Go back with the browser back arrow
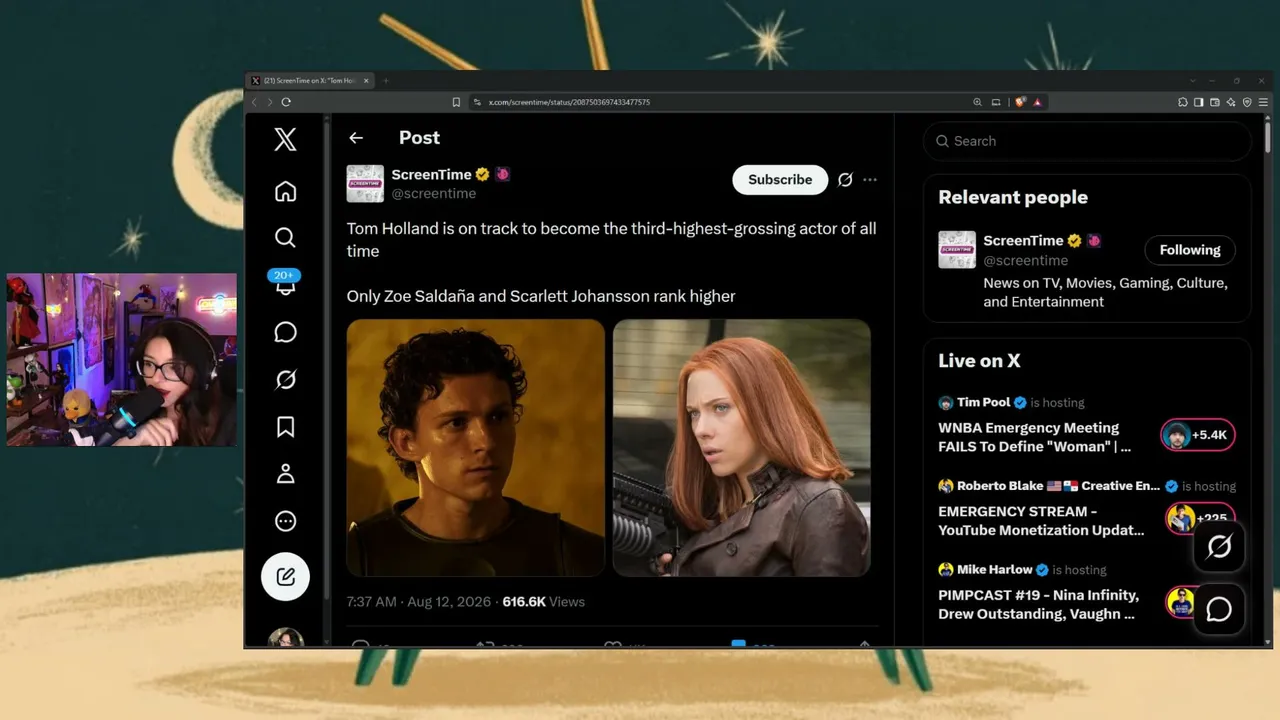The width and height of the screenshot is (1280, 720). pyautogui.click(x=254, y=102)
